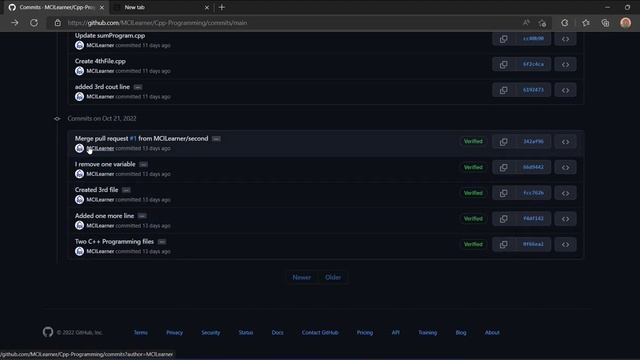The width and height of the screenshot is (640, 360).
Task: Open the browser profile avatar
Action: pyautogui.click(x=625, y=23)
